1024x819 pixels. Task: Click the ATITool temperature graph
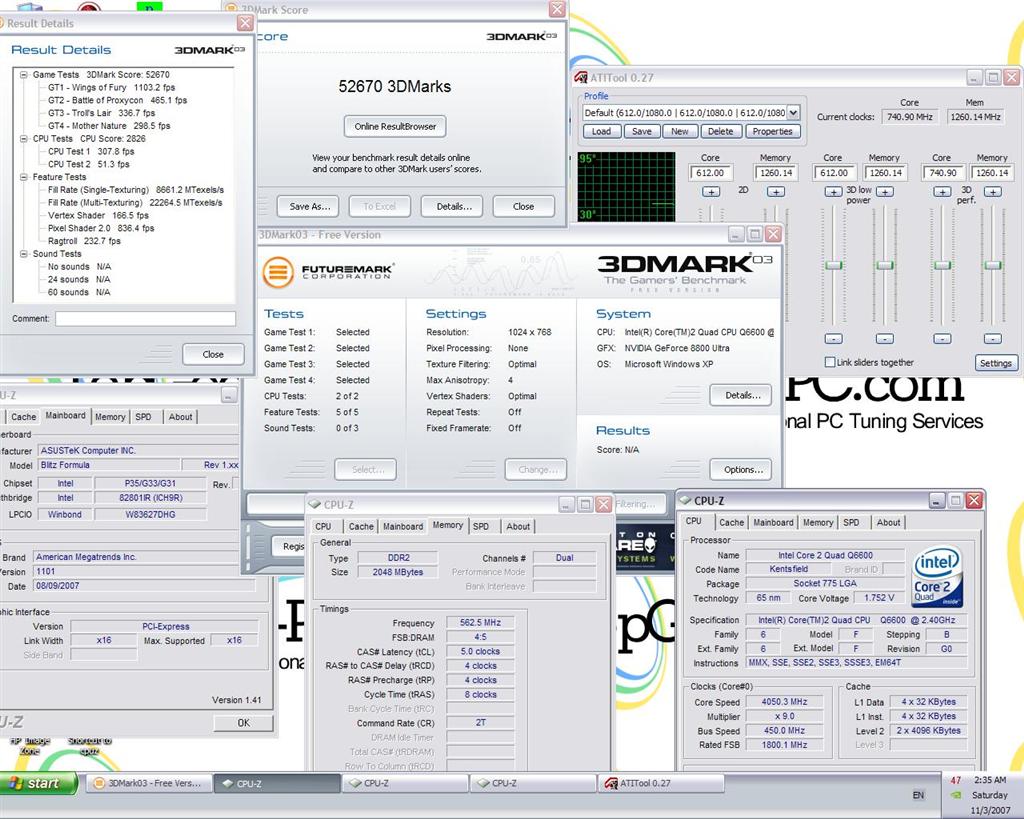pos(626,187)
